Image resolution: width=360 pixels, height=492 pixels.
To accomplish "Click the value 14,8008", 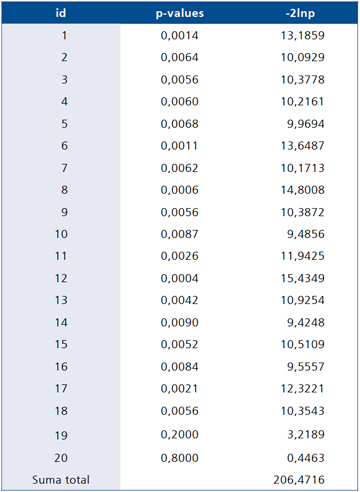I will 302,190.
